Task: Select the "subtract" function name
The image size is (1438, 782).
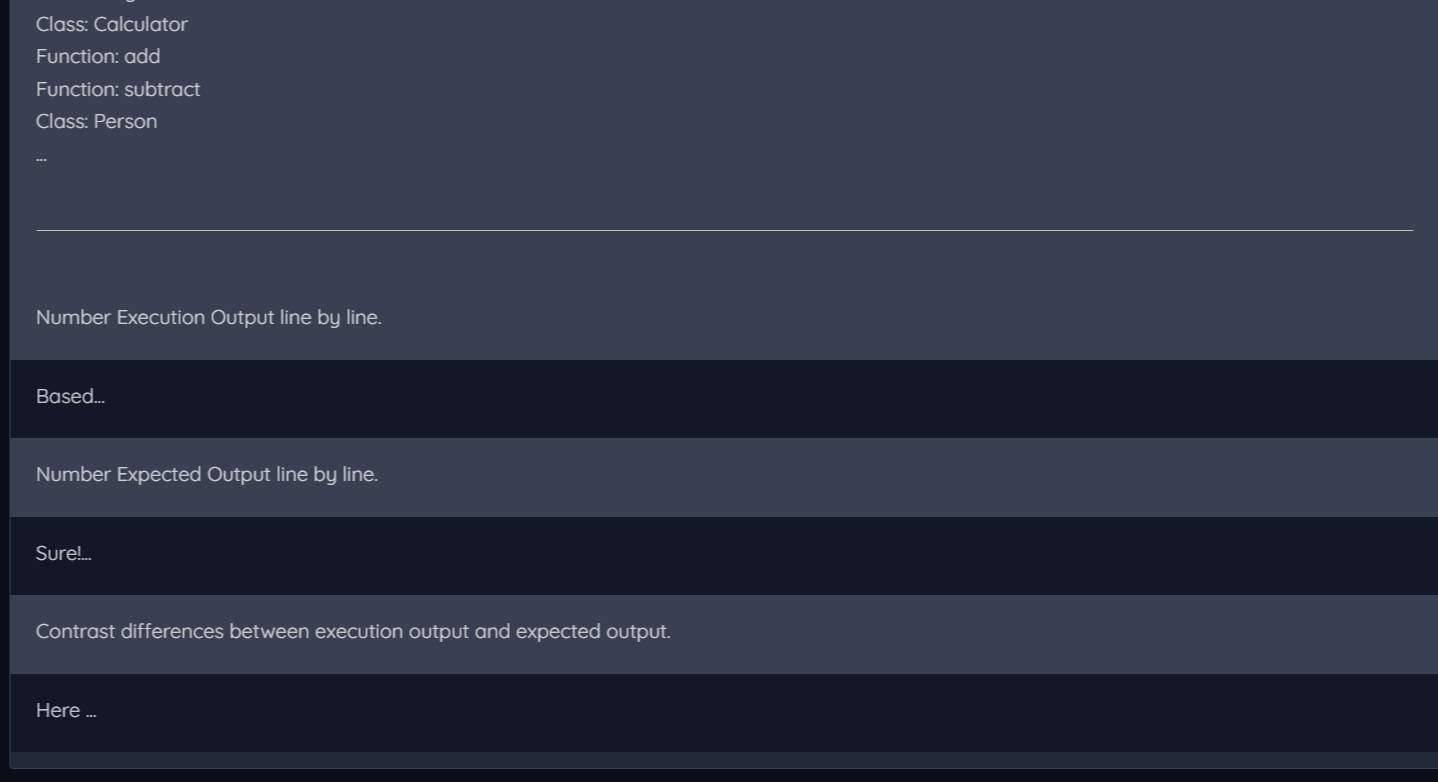Action: tap(162, 89)
